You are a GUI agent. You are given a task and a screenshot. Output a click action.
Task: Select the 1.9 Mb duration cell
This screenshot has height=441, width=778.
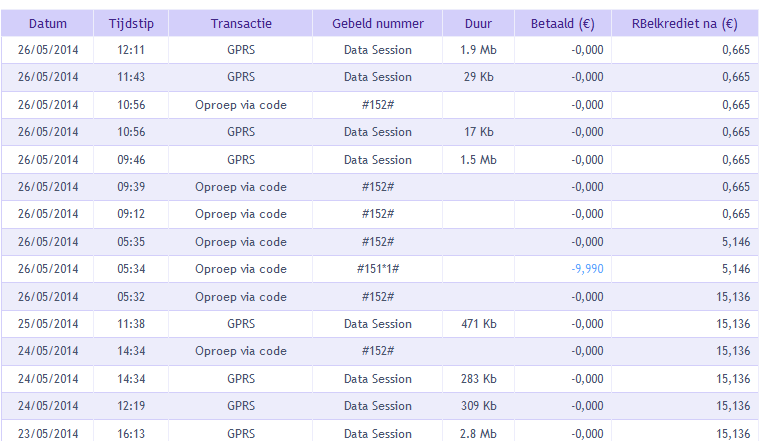point(478,49)
